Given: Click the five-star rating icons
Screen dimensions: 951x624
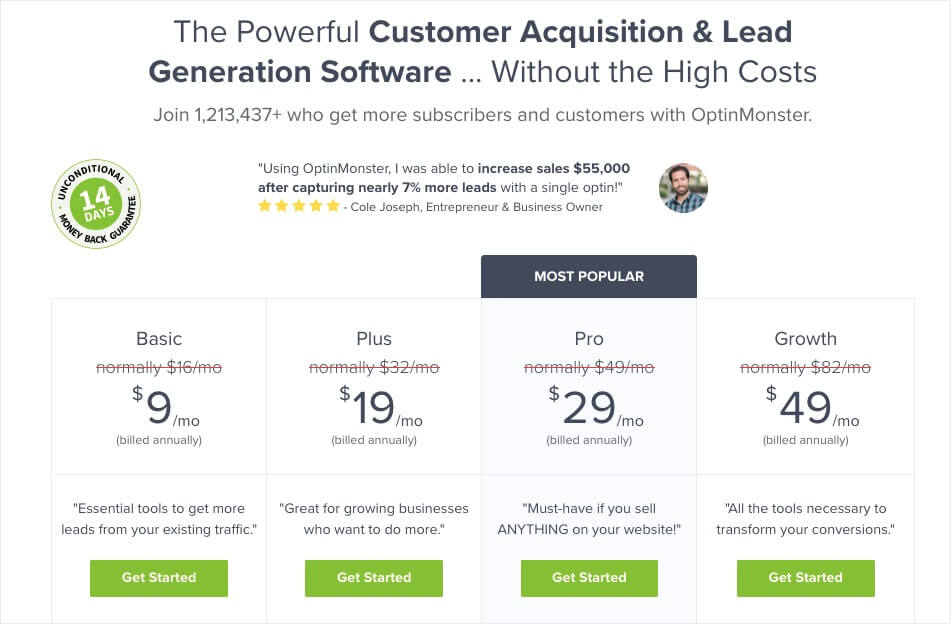Looking at the screenshot, I should [x=299, y=207].
